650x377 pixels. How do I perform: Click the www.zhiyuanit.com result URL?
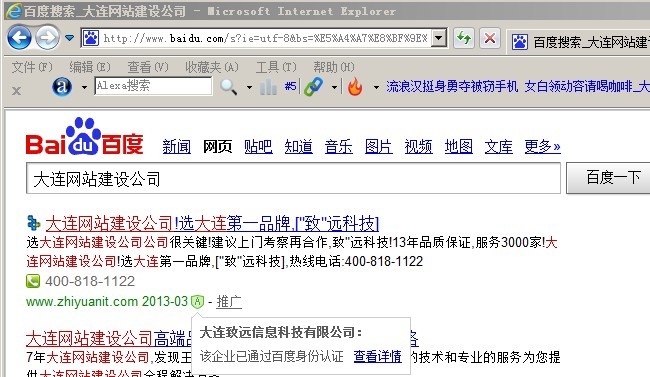click(82, 301)
